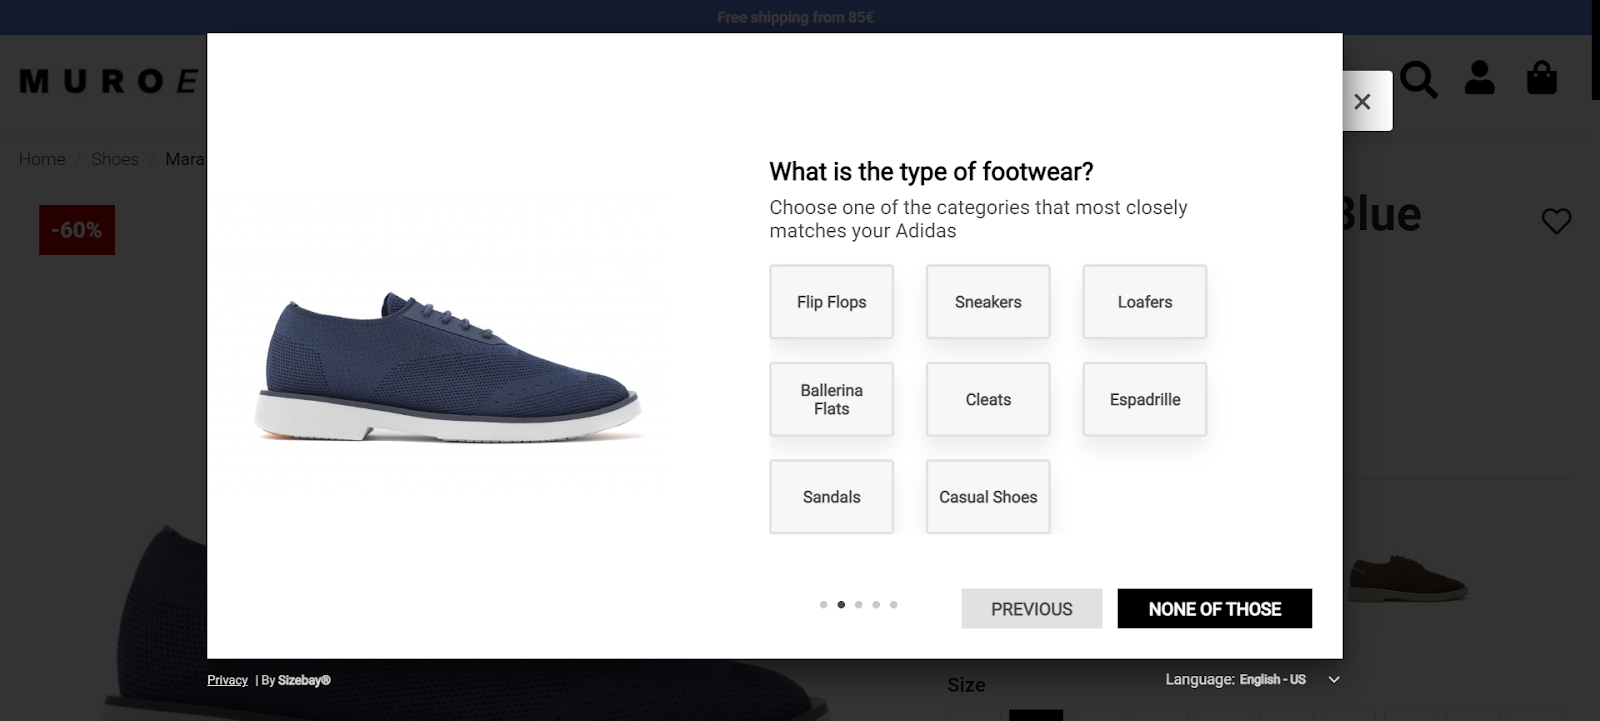Open the Shoes breadcrumb link
This screenshot has width=1600, height=721.
(x=115, y=158)
